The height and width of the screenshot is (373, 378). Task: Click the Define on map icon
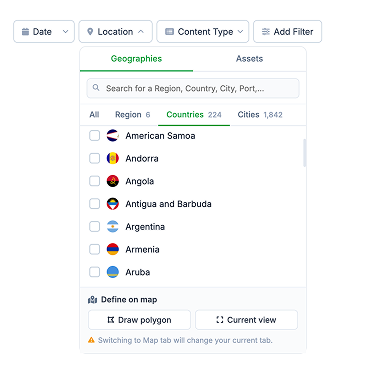click(92, 300)
